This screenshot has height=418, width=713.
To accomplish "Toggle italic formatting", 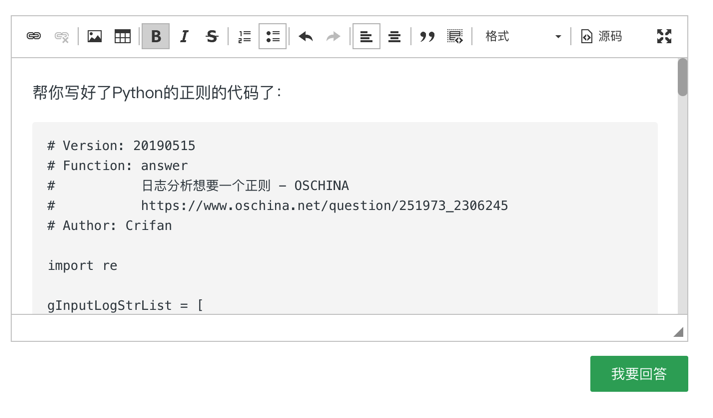I will 184,37.
